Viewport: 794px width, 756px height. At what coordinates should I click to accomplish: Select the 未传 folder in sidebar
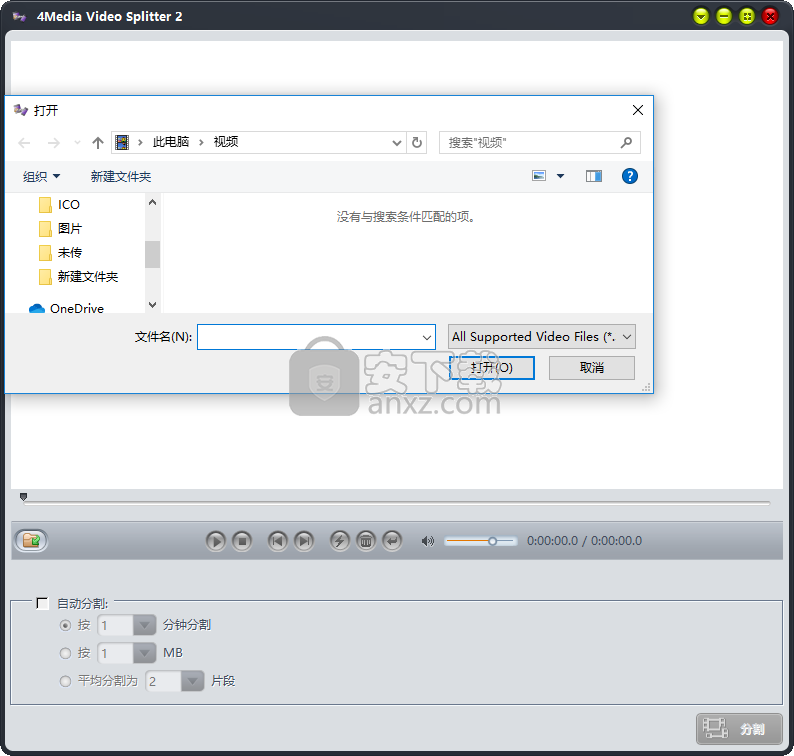(60, 253)
